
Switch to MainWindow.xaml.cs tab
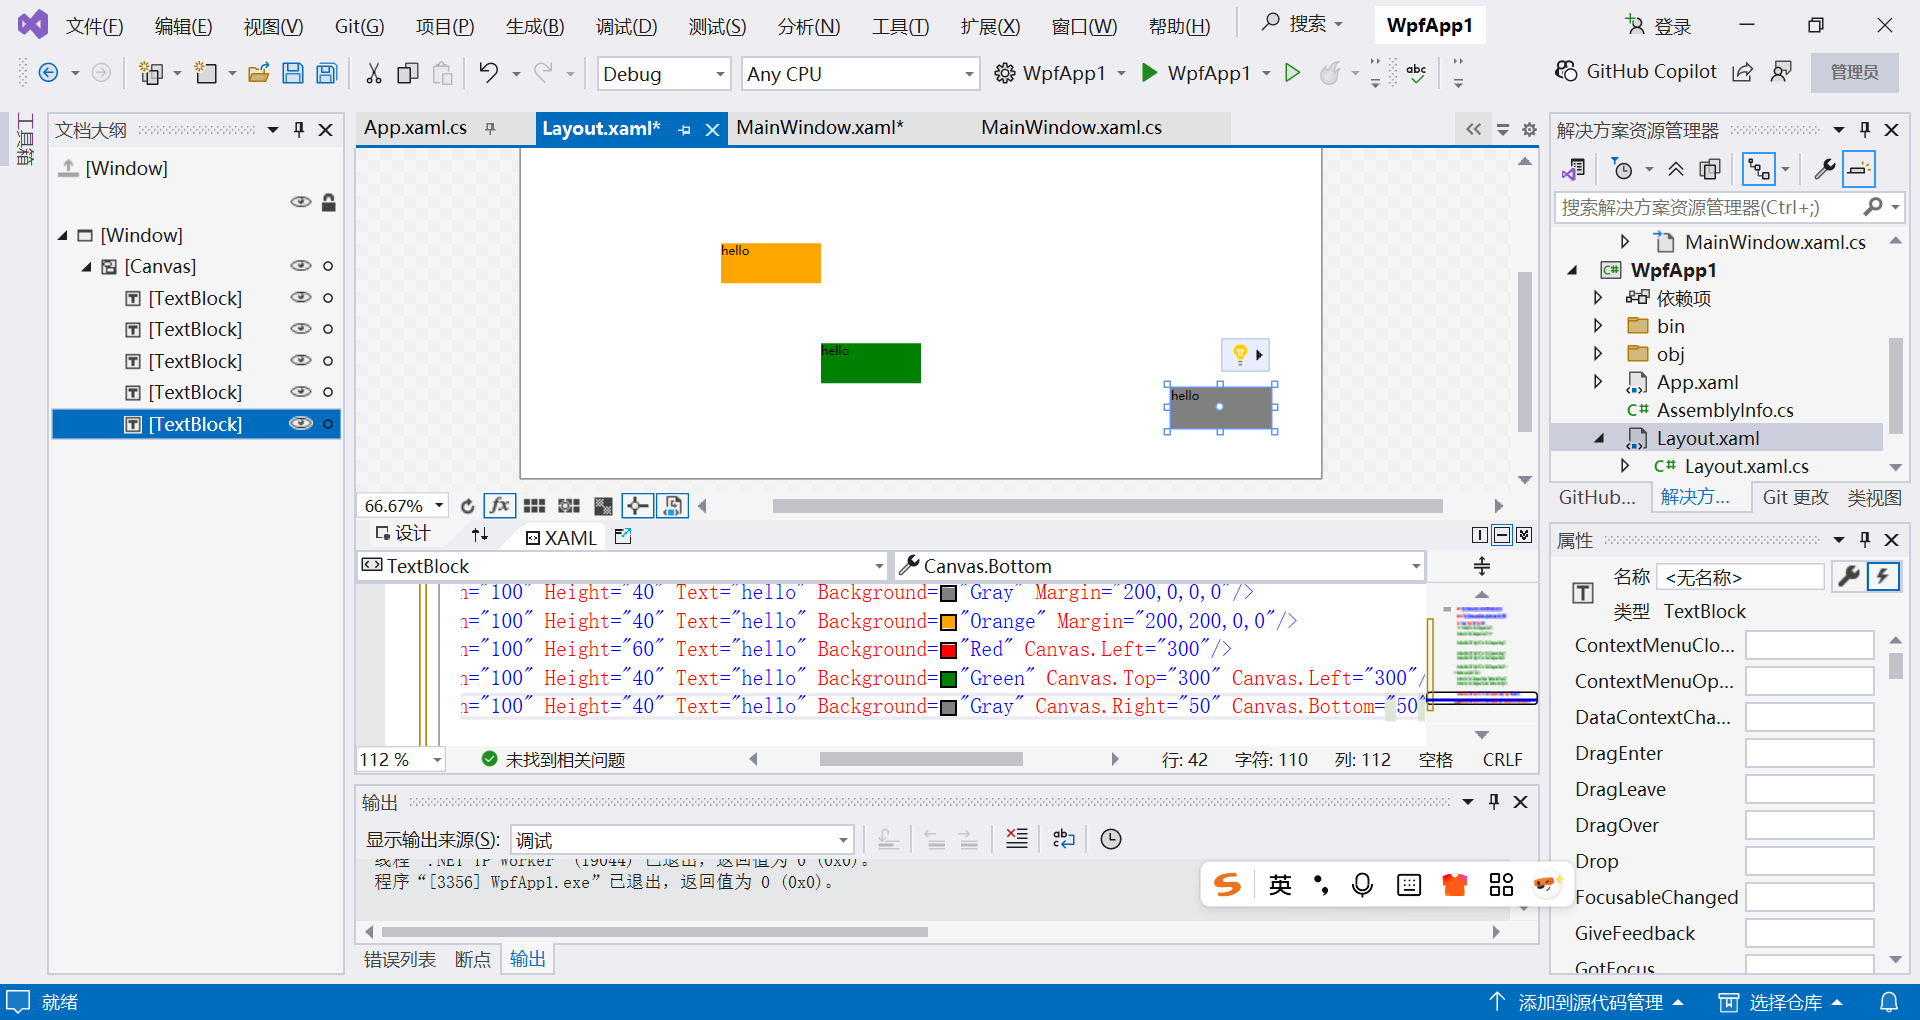(x=1071, y=128)
